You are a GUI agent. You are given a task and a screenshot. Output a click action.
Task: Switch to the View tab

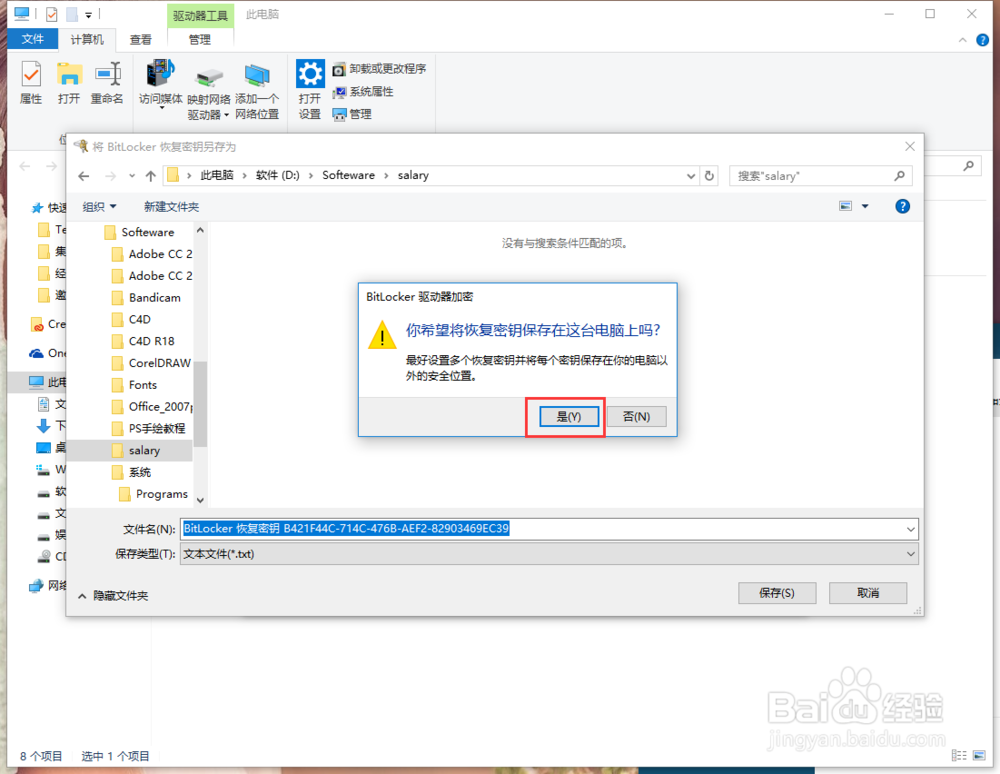(141, 40)
